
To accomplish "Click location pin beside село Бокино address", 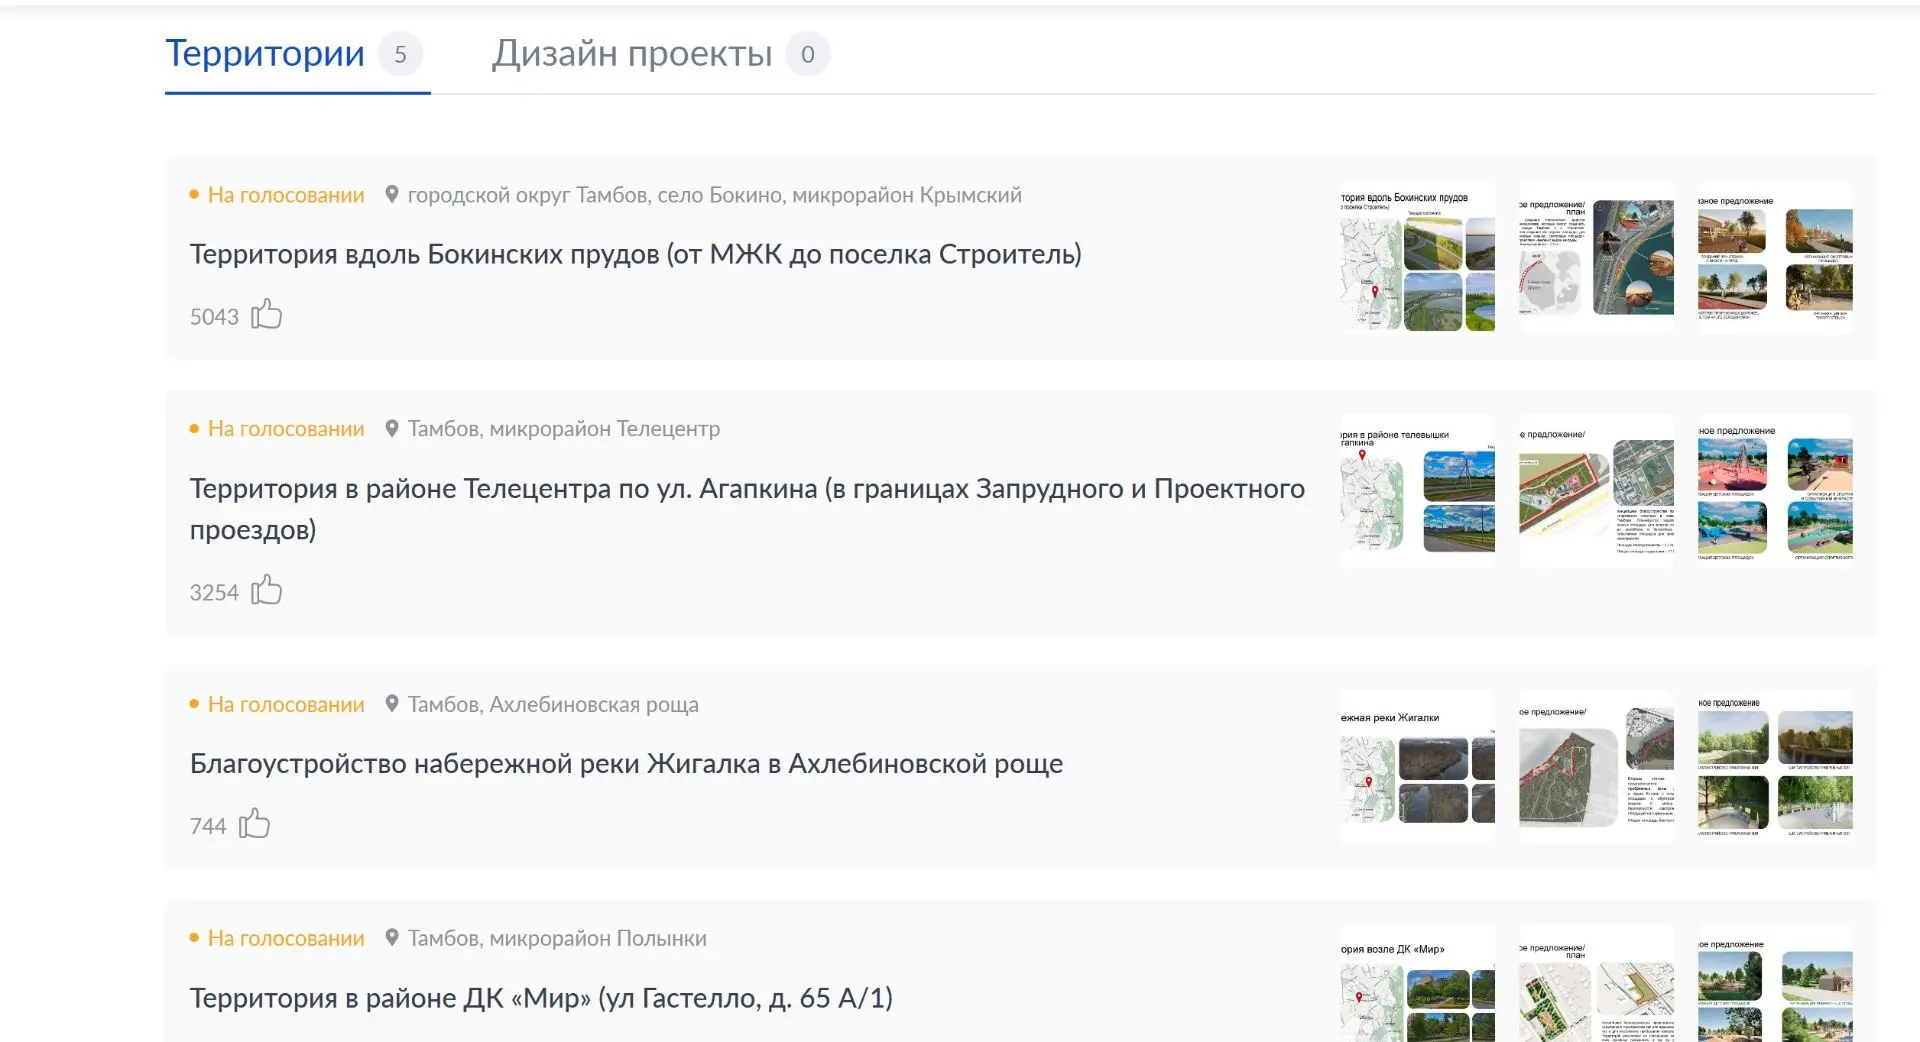I will click(392, 195).
